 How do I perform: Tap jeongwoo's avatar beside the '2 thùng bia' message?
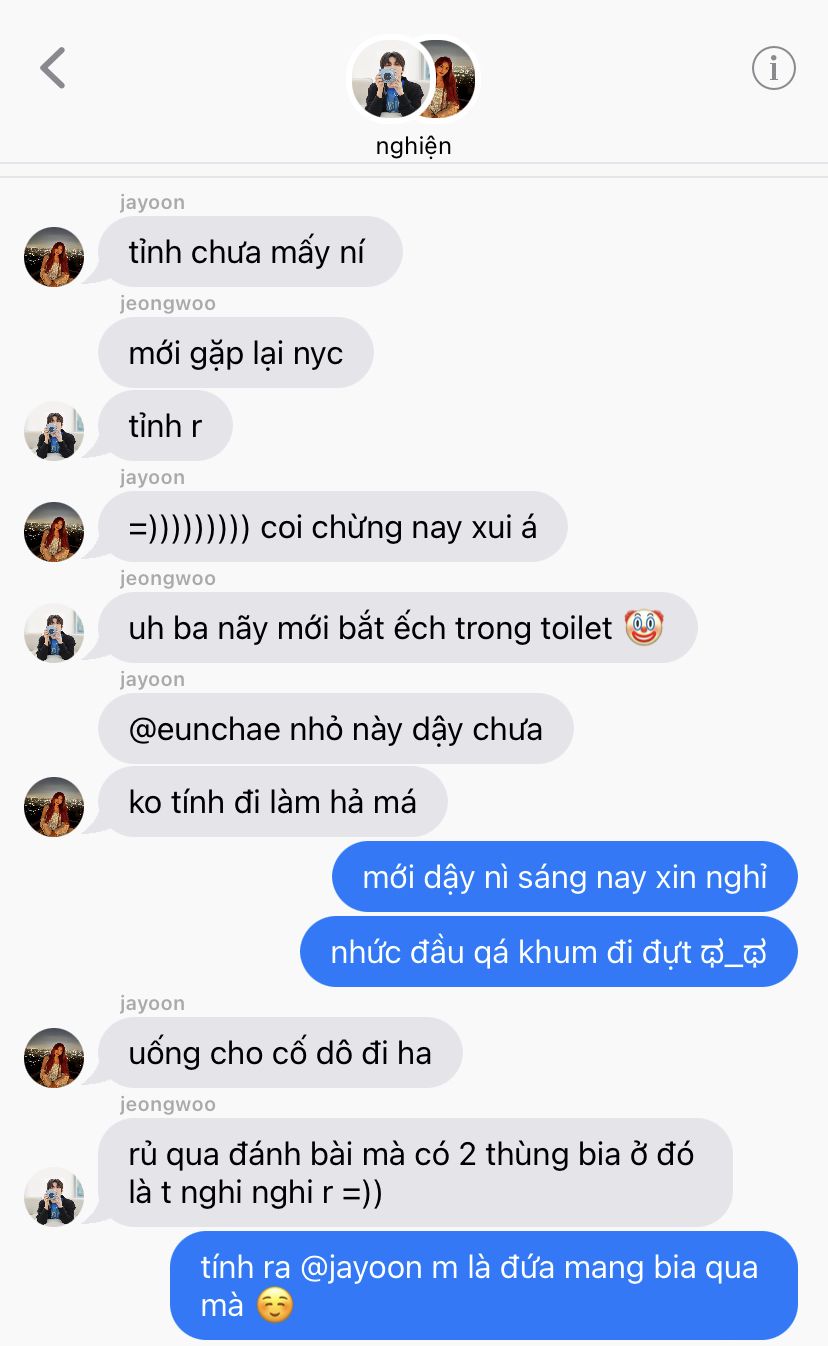coord(54,1196)
